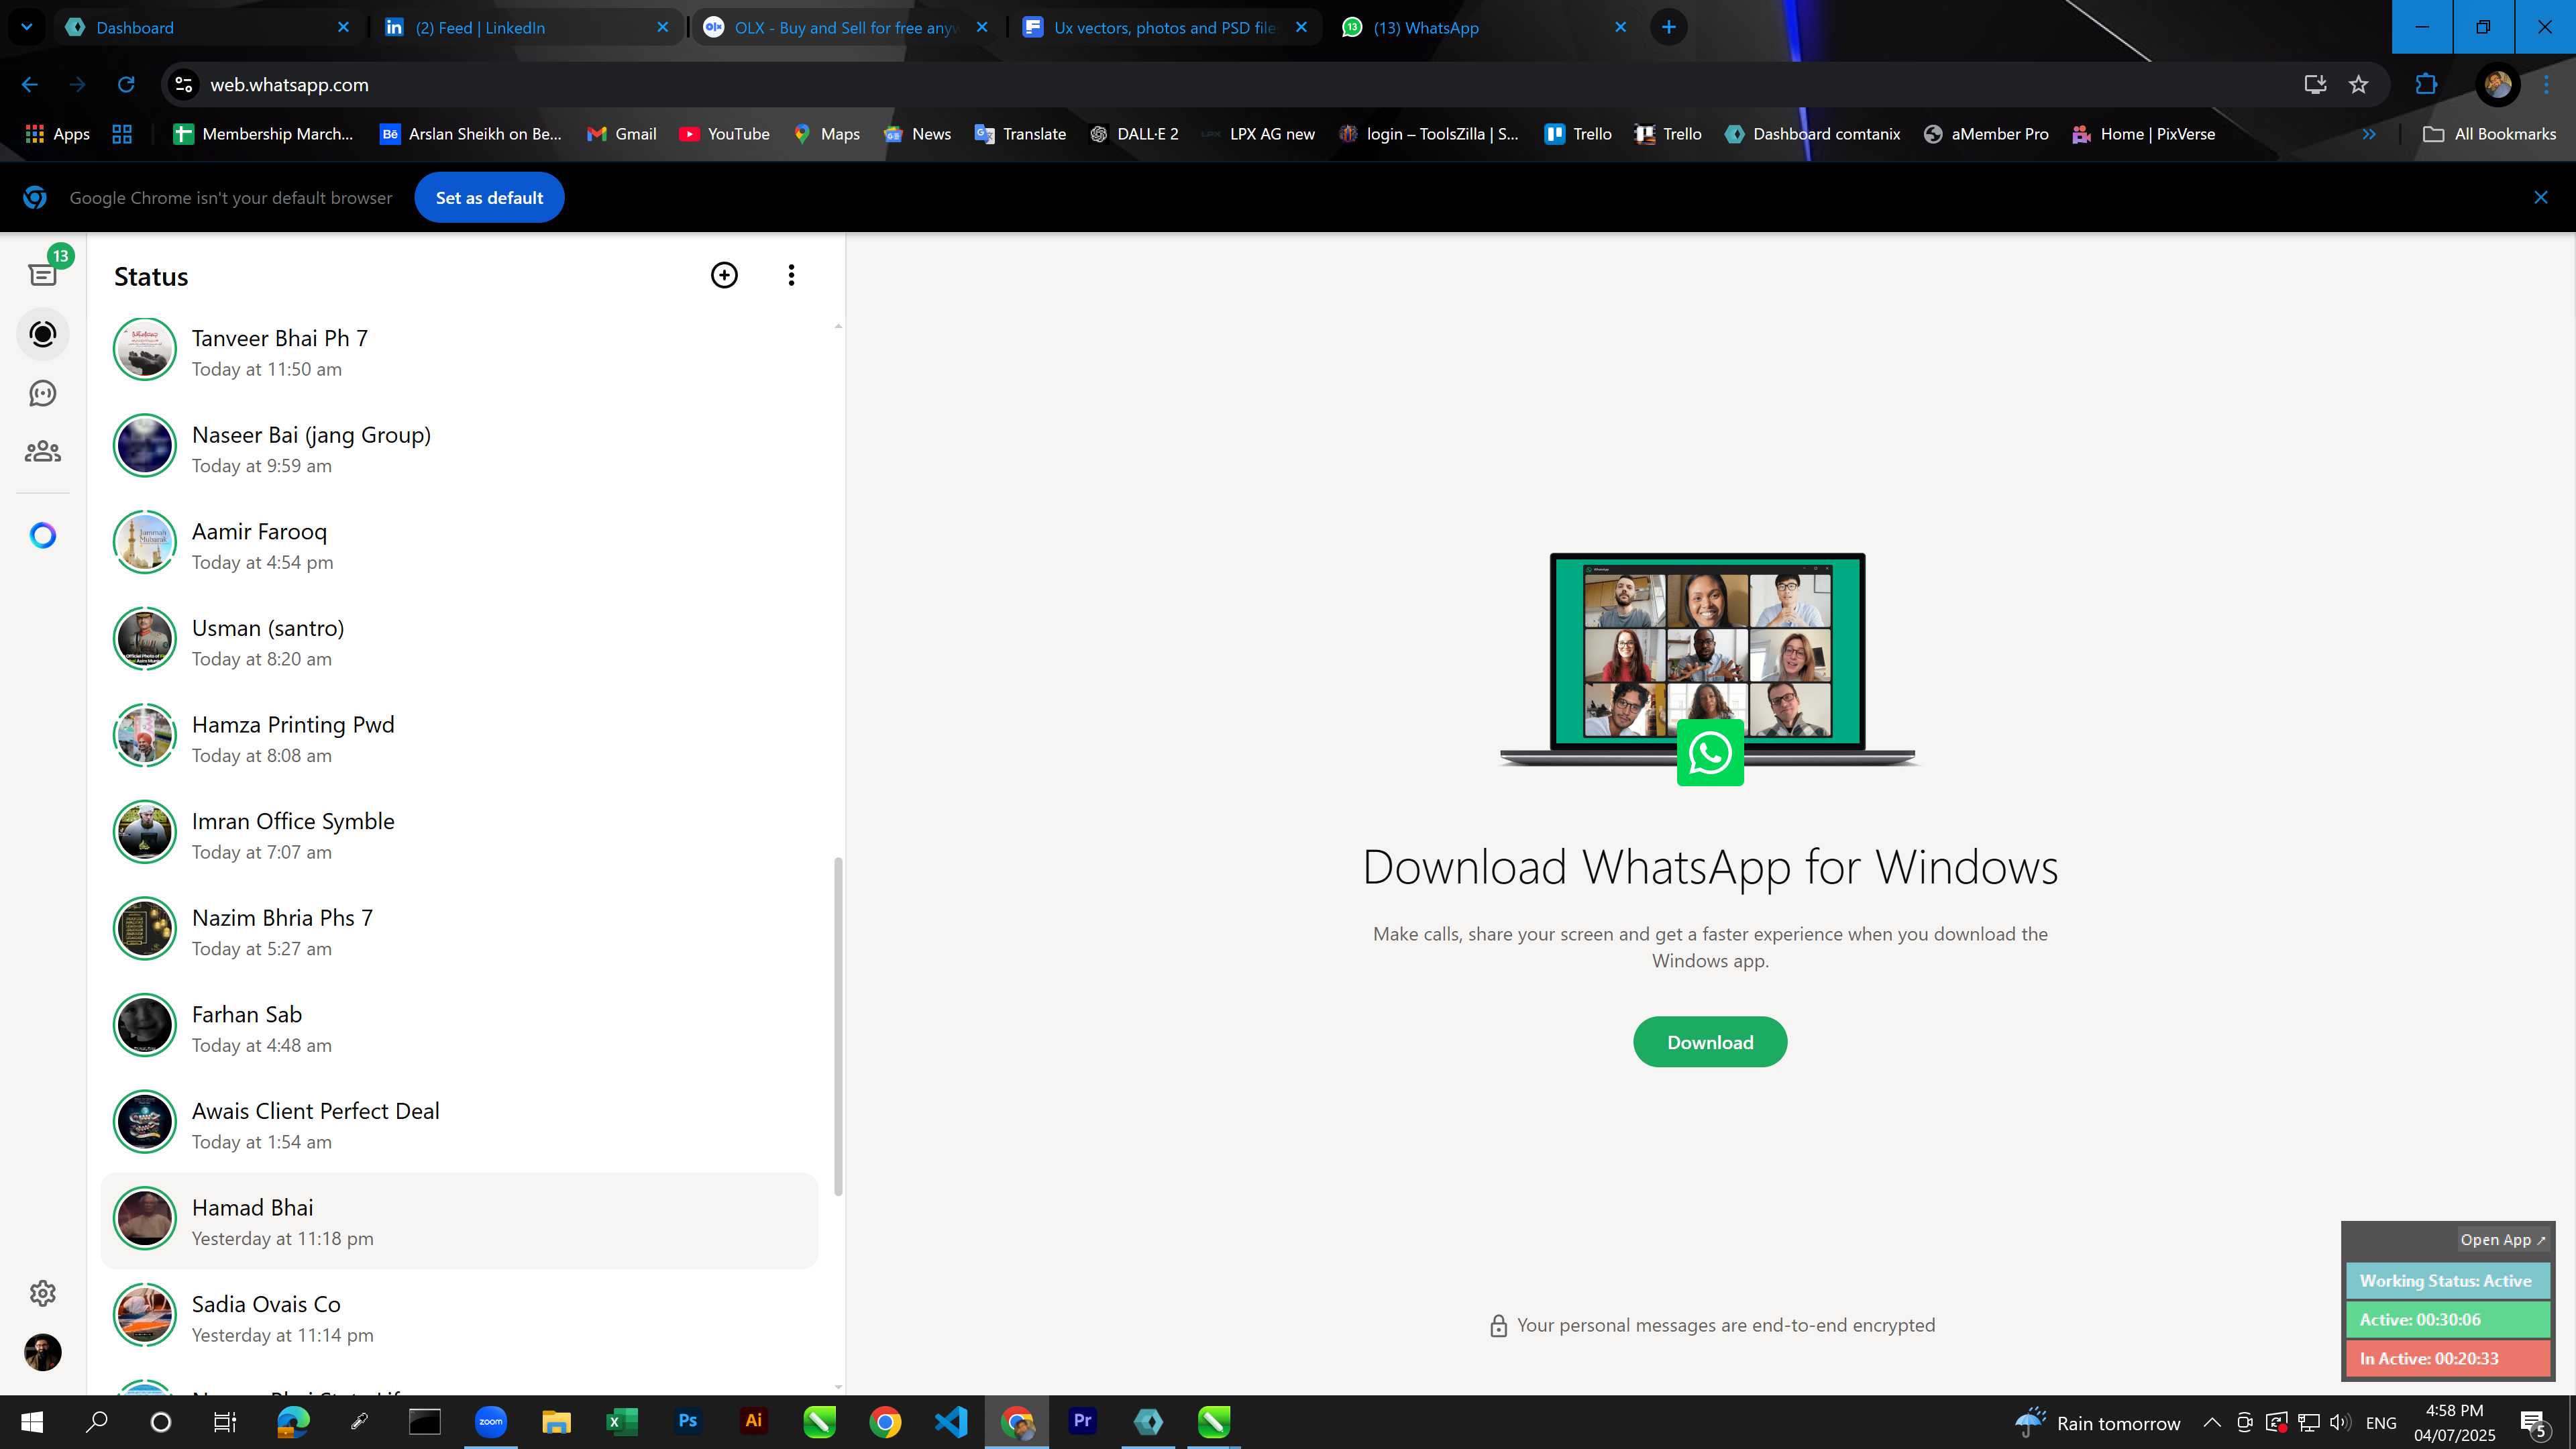Viewport: 2576px width, 1449px height.
Task: Bookmark this page with the star icon
Action: tap(2359, 85)
